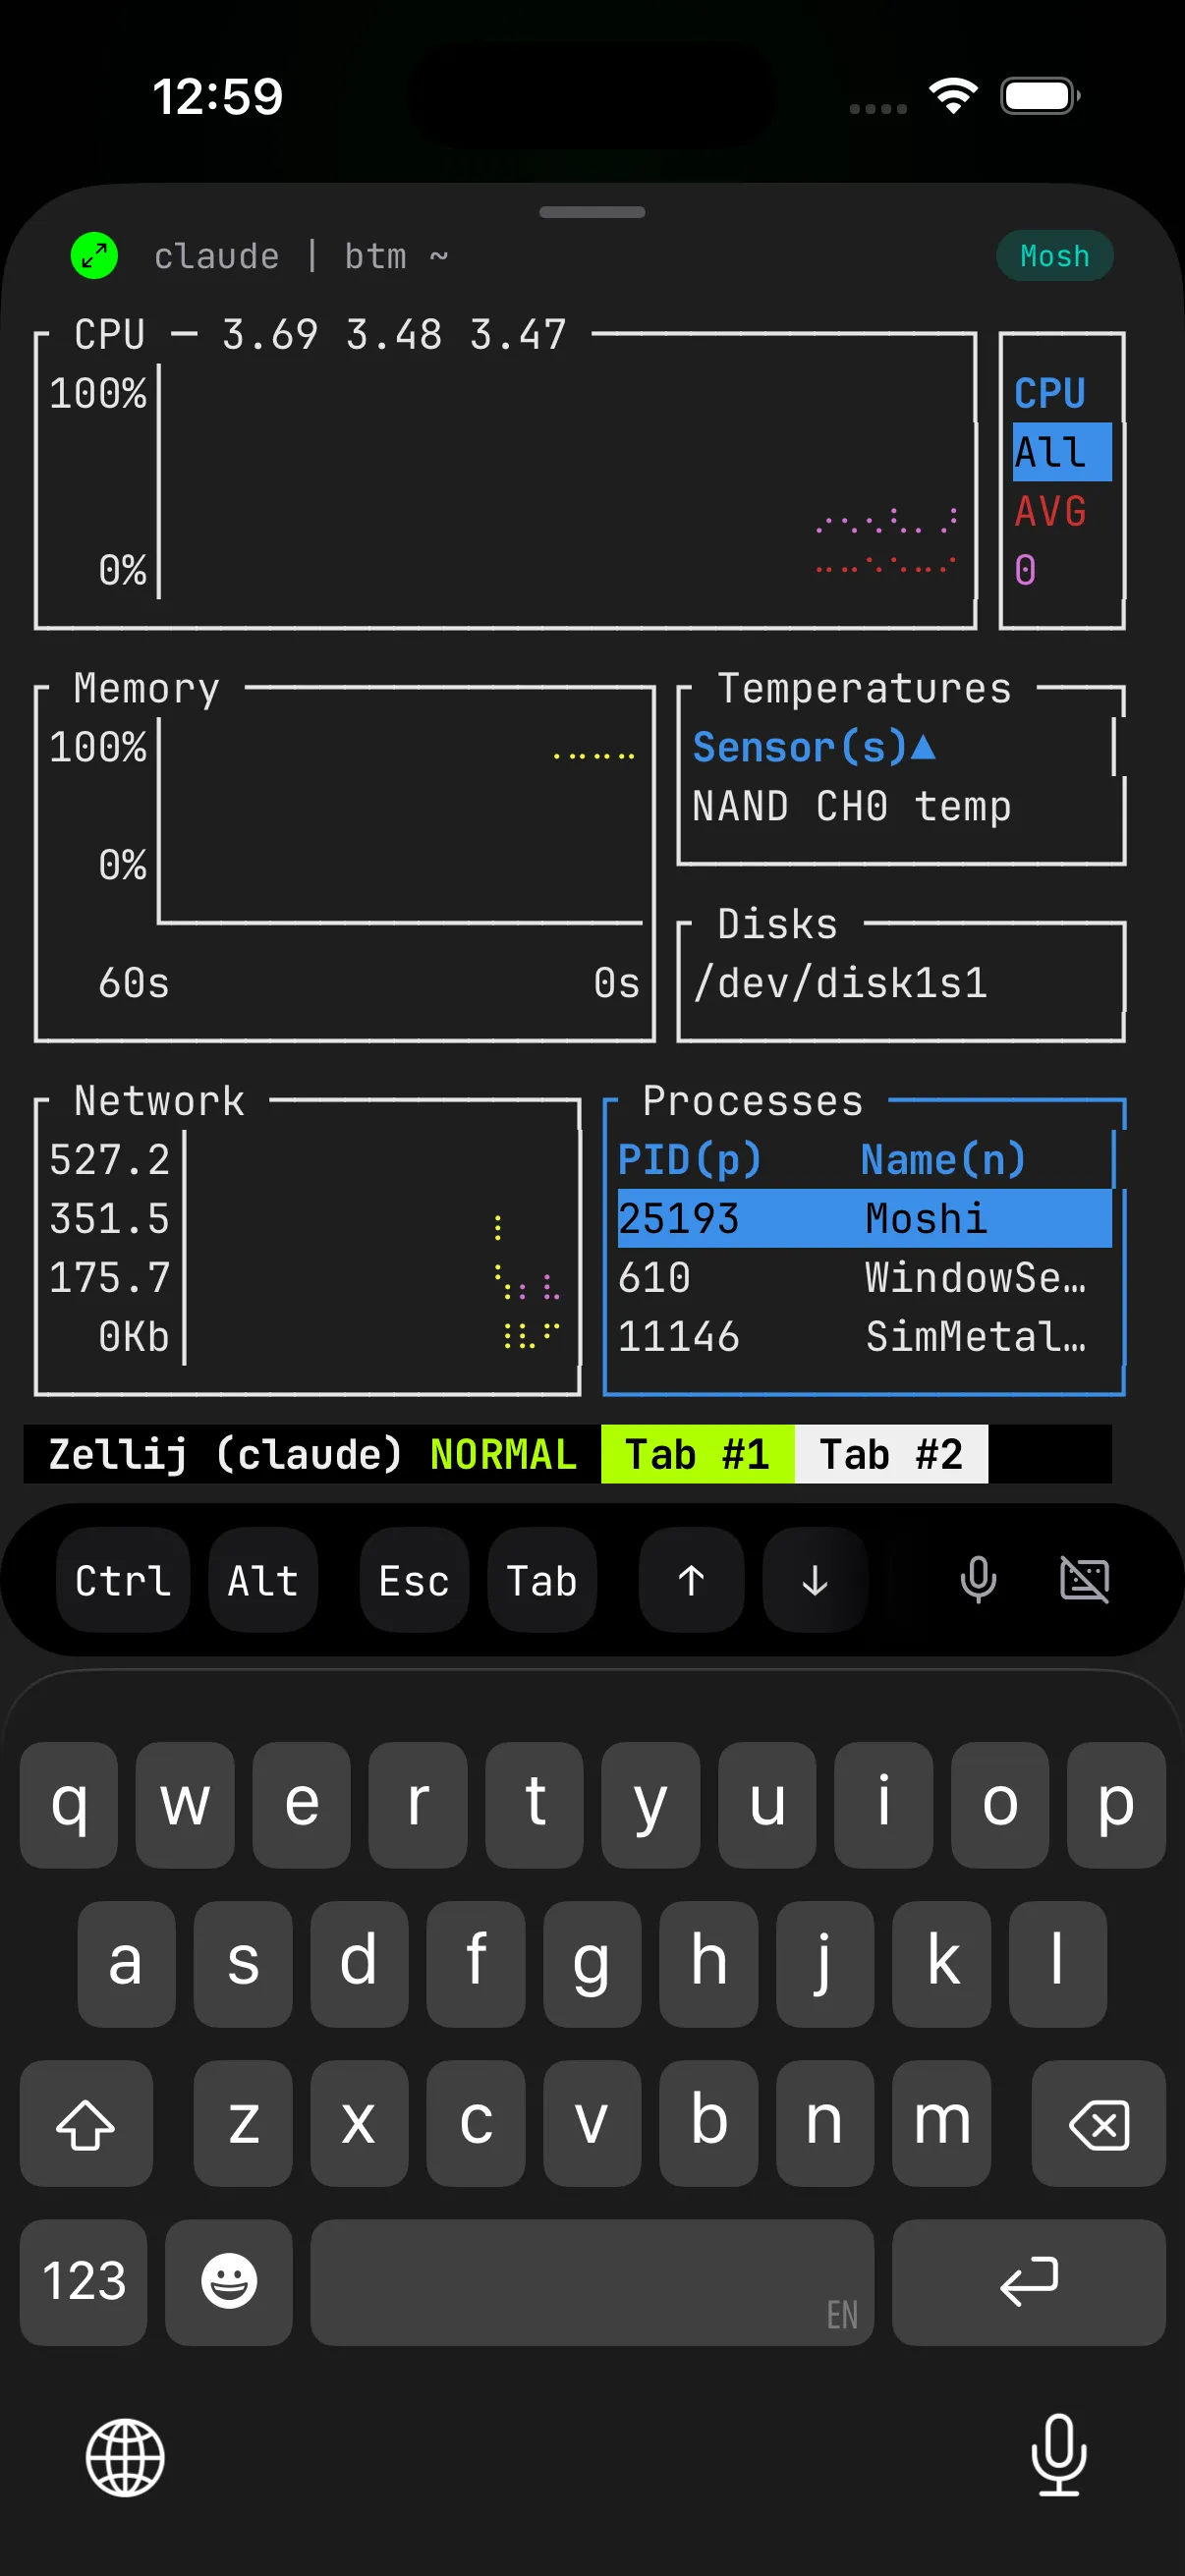
Task: Select AVG in the CPU legend
Action: coord(1050,511)
